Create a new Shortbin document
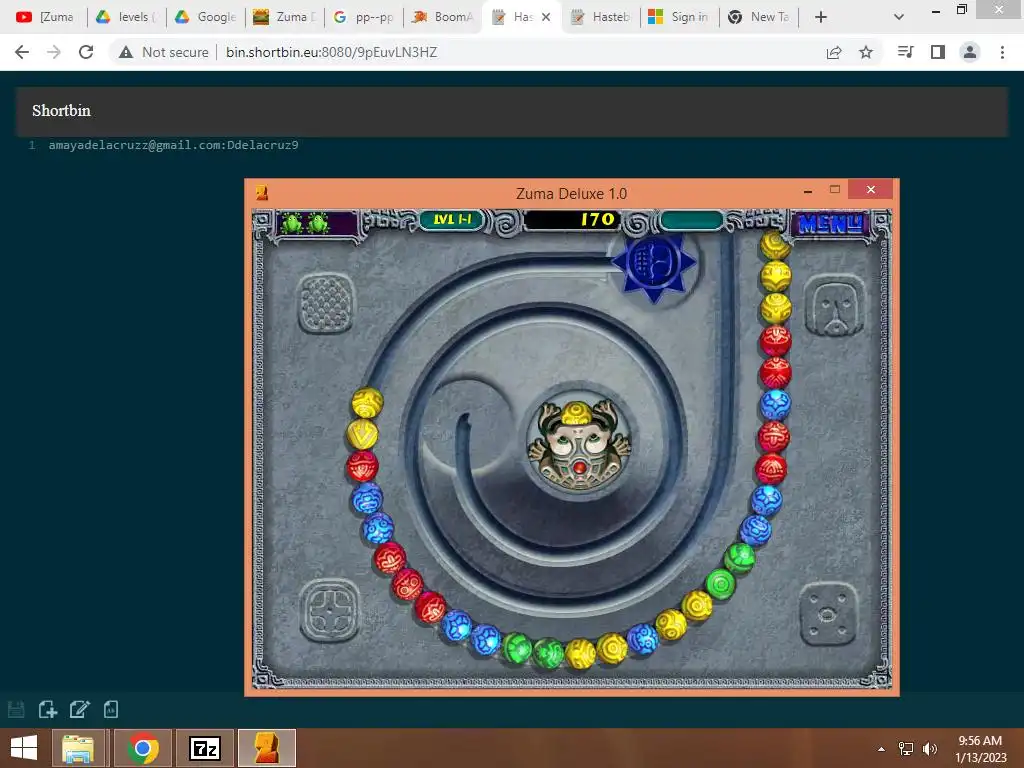1024x768 pixels. point(48,709)
